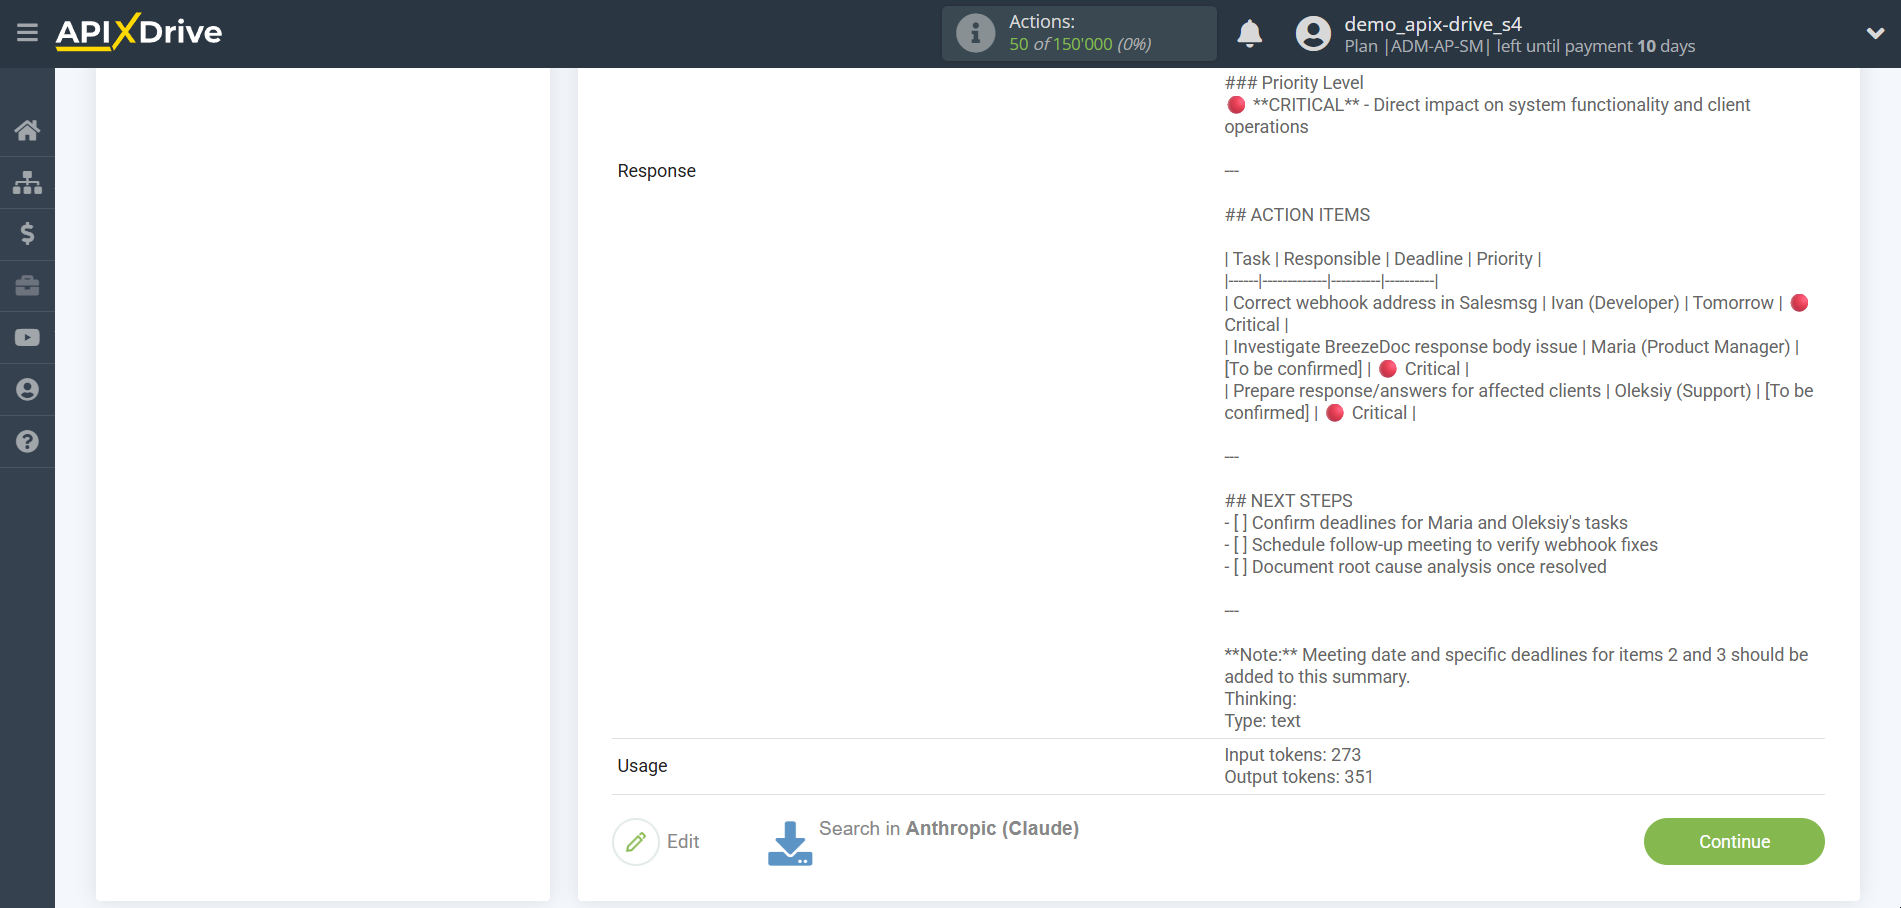Click the actions info icon

coord(975,33)
